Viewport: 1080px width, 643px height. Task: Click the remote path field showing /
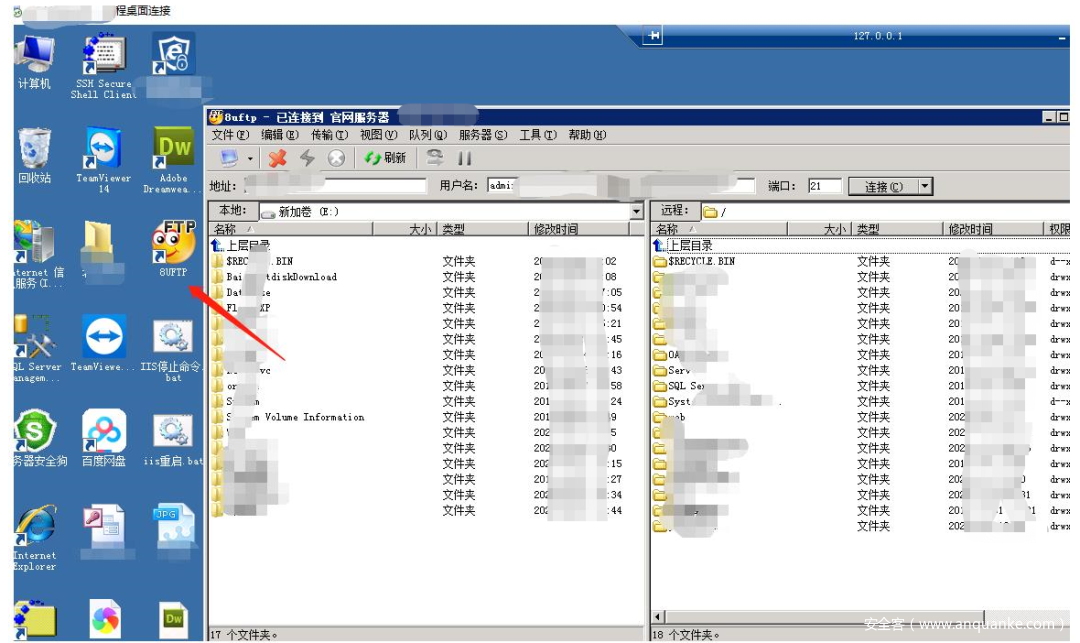point(884,211)
